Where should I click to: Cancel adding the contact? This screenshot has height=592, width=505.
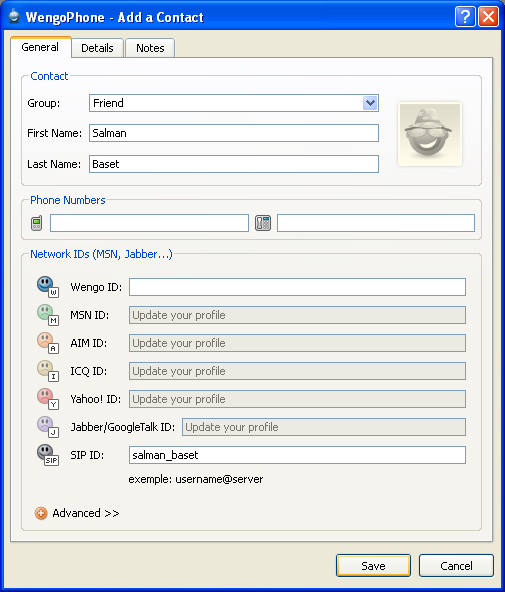(x=456, y=566)
